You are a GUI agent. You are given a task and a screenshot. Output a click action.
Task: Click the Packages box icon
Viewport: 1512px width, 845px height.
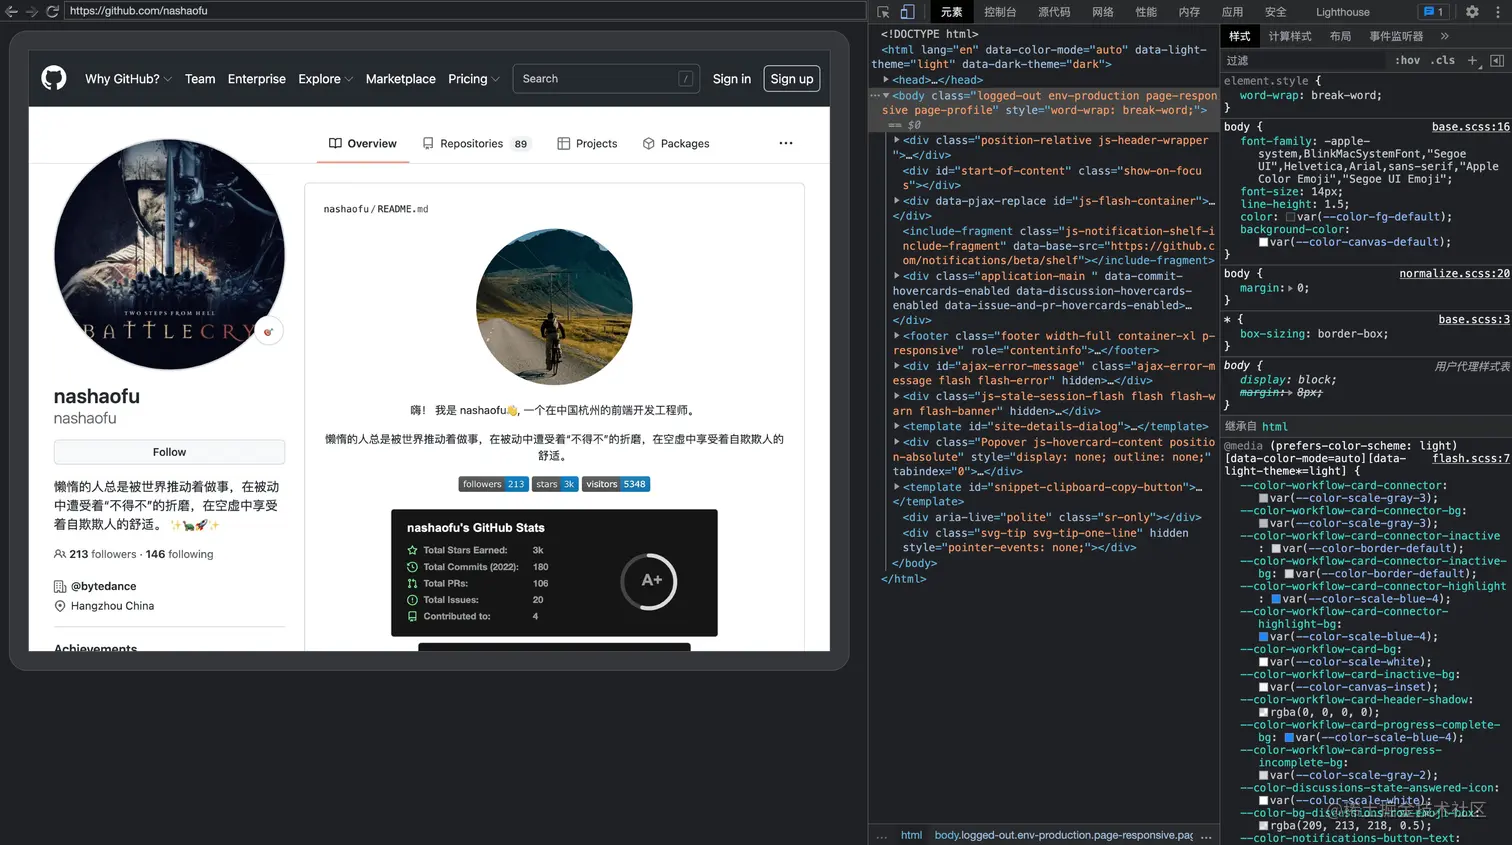coord(649,143)
